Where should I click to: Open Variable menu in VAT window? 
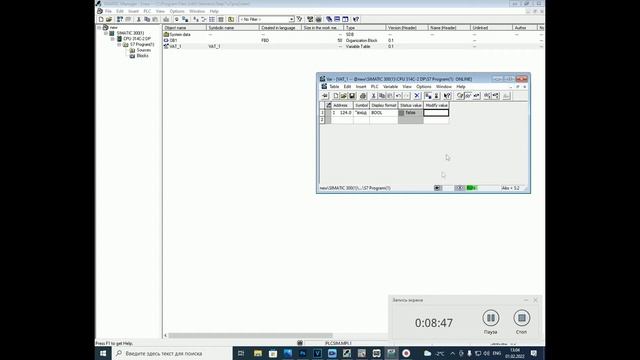pyautogui.click(x=390, y=87)
